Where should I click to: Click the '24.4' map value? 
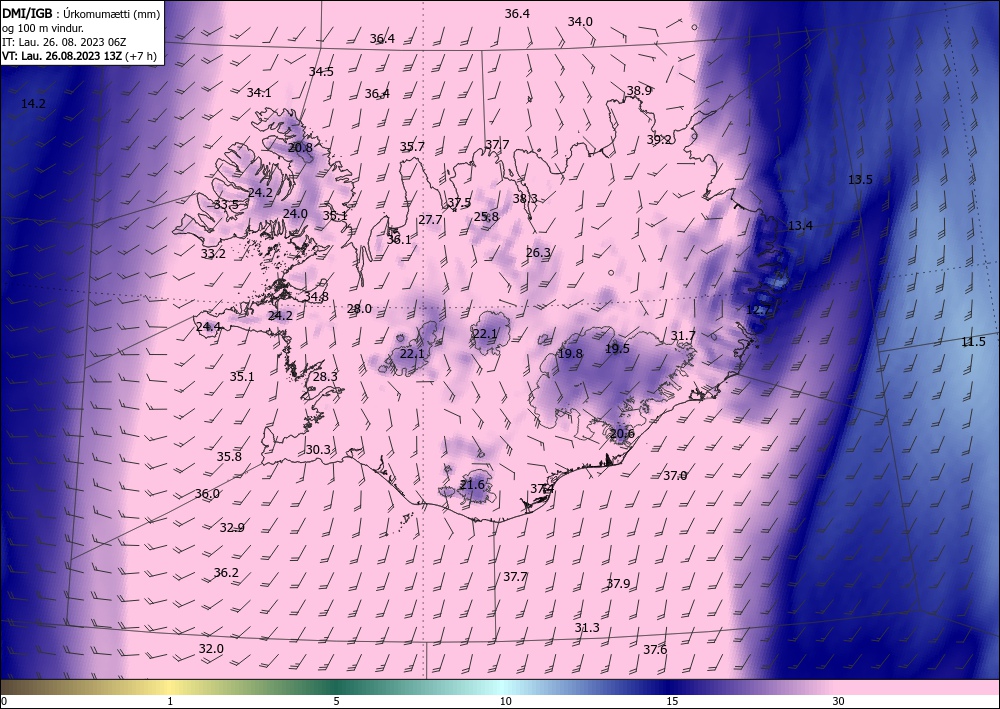(x=208, y=327)
